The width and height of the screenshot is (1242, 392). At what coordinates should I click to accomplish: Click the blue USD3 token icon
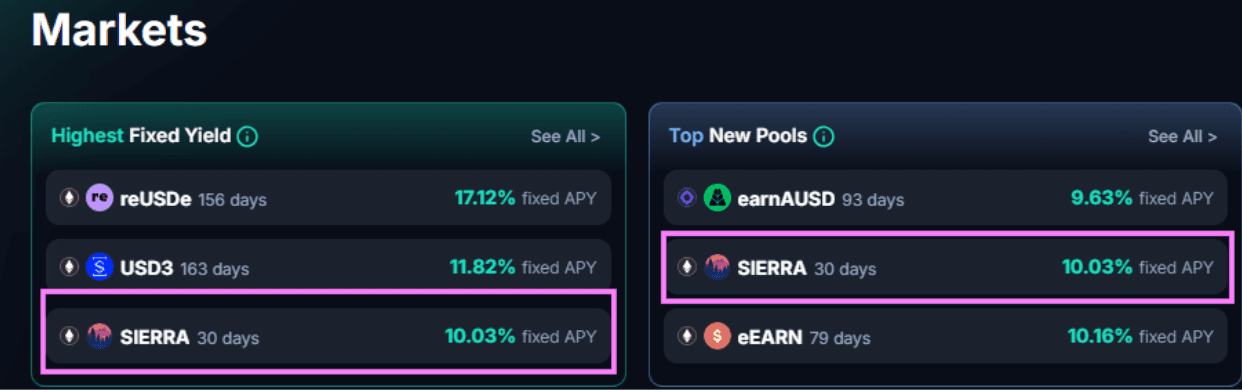99,267
